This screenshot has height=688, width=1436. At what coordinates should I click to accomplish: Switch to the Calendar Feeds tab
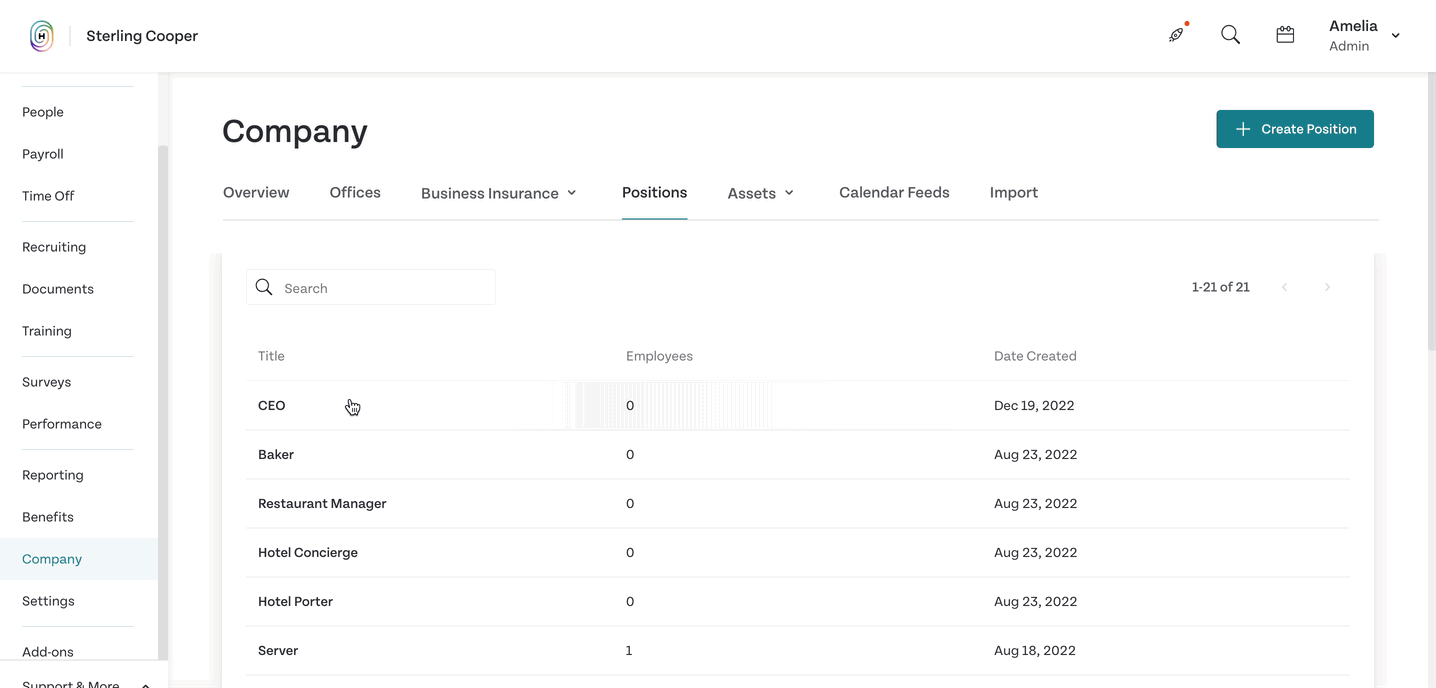click(x=894, y=192)
